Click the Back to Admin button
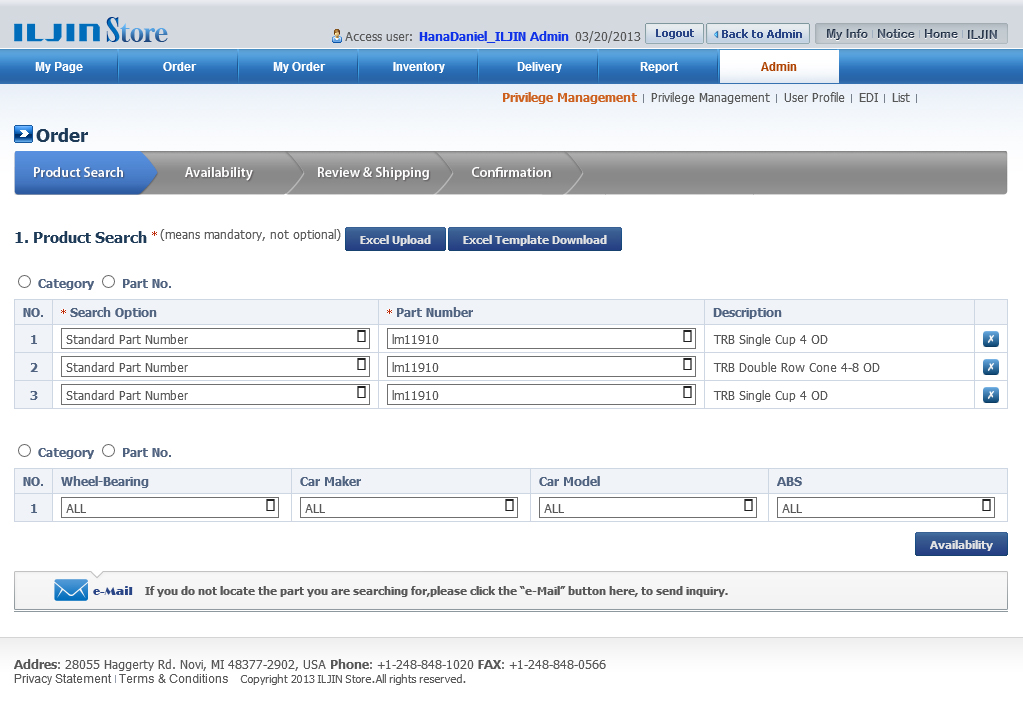 [758, 33]
